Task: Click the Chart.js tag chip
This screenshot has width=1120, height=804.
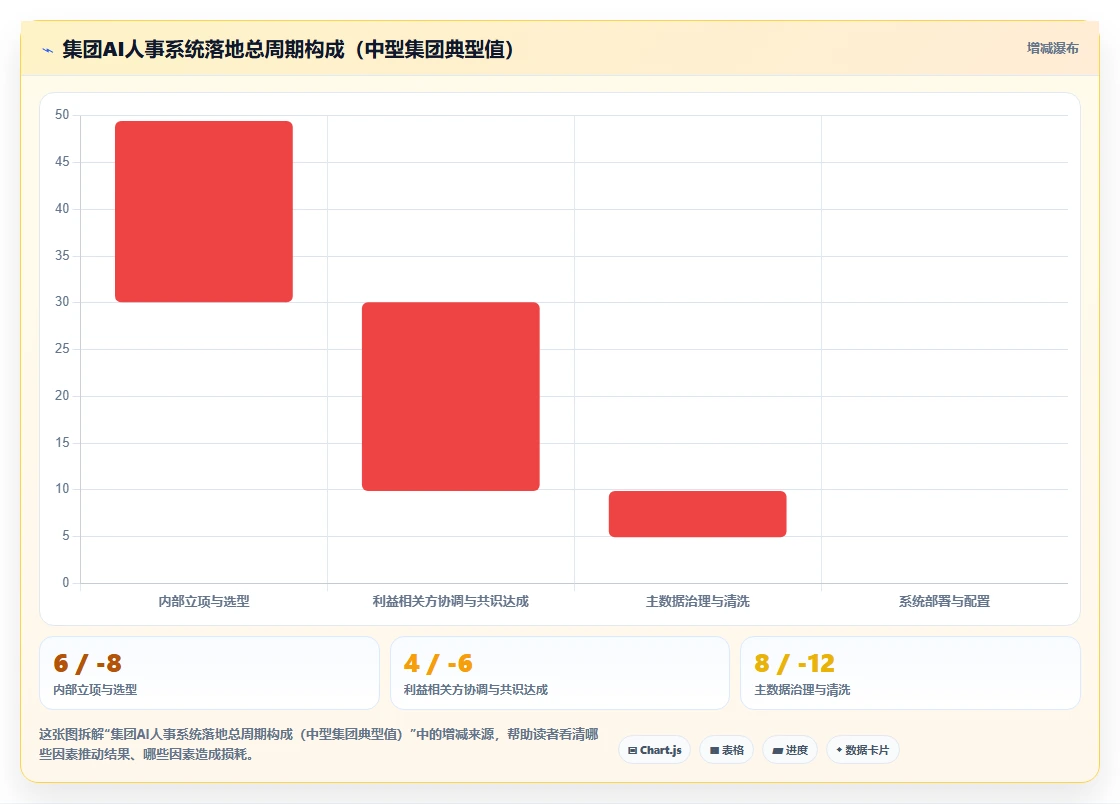Action: click(654, 750)
